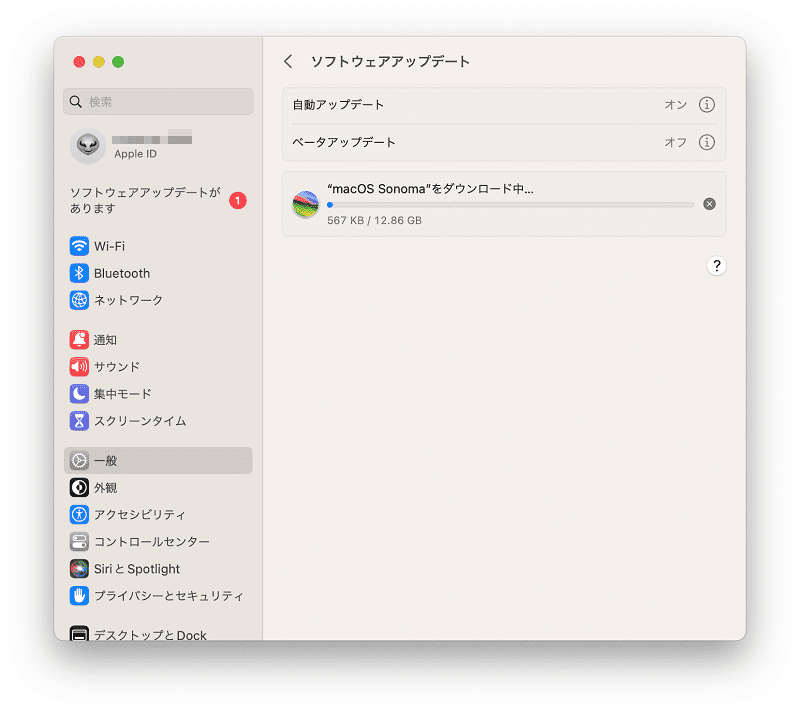800x712 pixels.
Task: Click the 通知 bell icon
Action: tap(79, 340)
